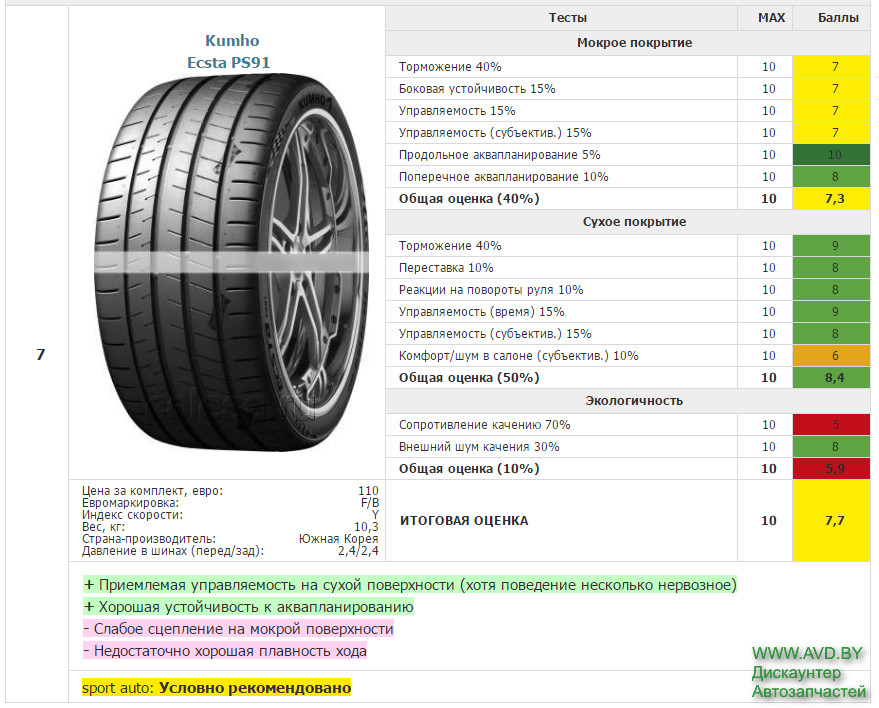Click the red ecology overall score 5,9

(831, 469)
